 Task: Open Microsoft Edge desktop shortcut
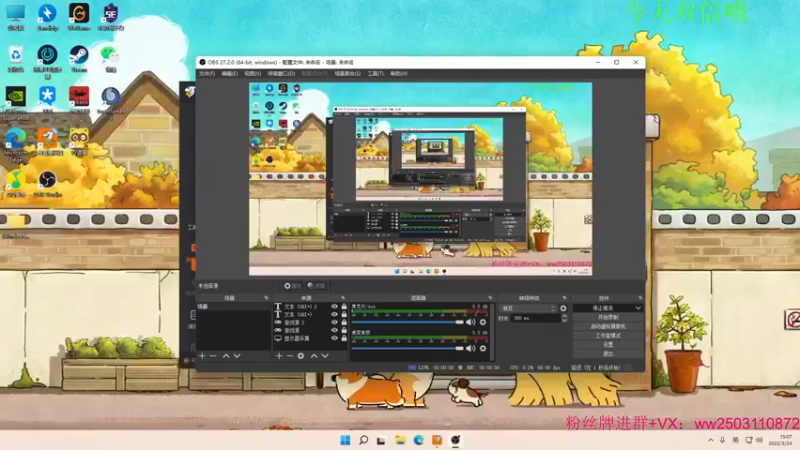(x=16, y=145)
